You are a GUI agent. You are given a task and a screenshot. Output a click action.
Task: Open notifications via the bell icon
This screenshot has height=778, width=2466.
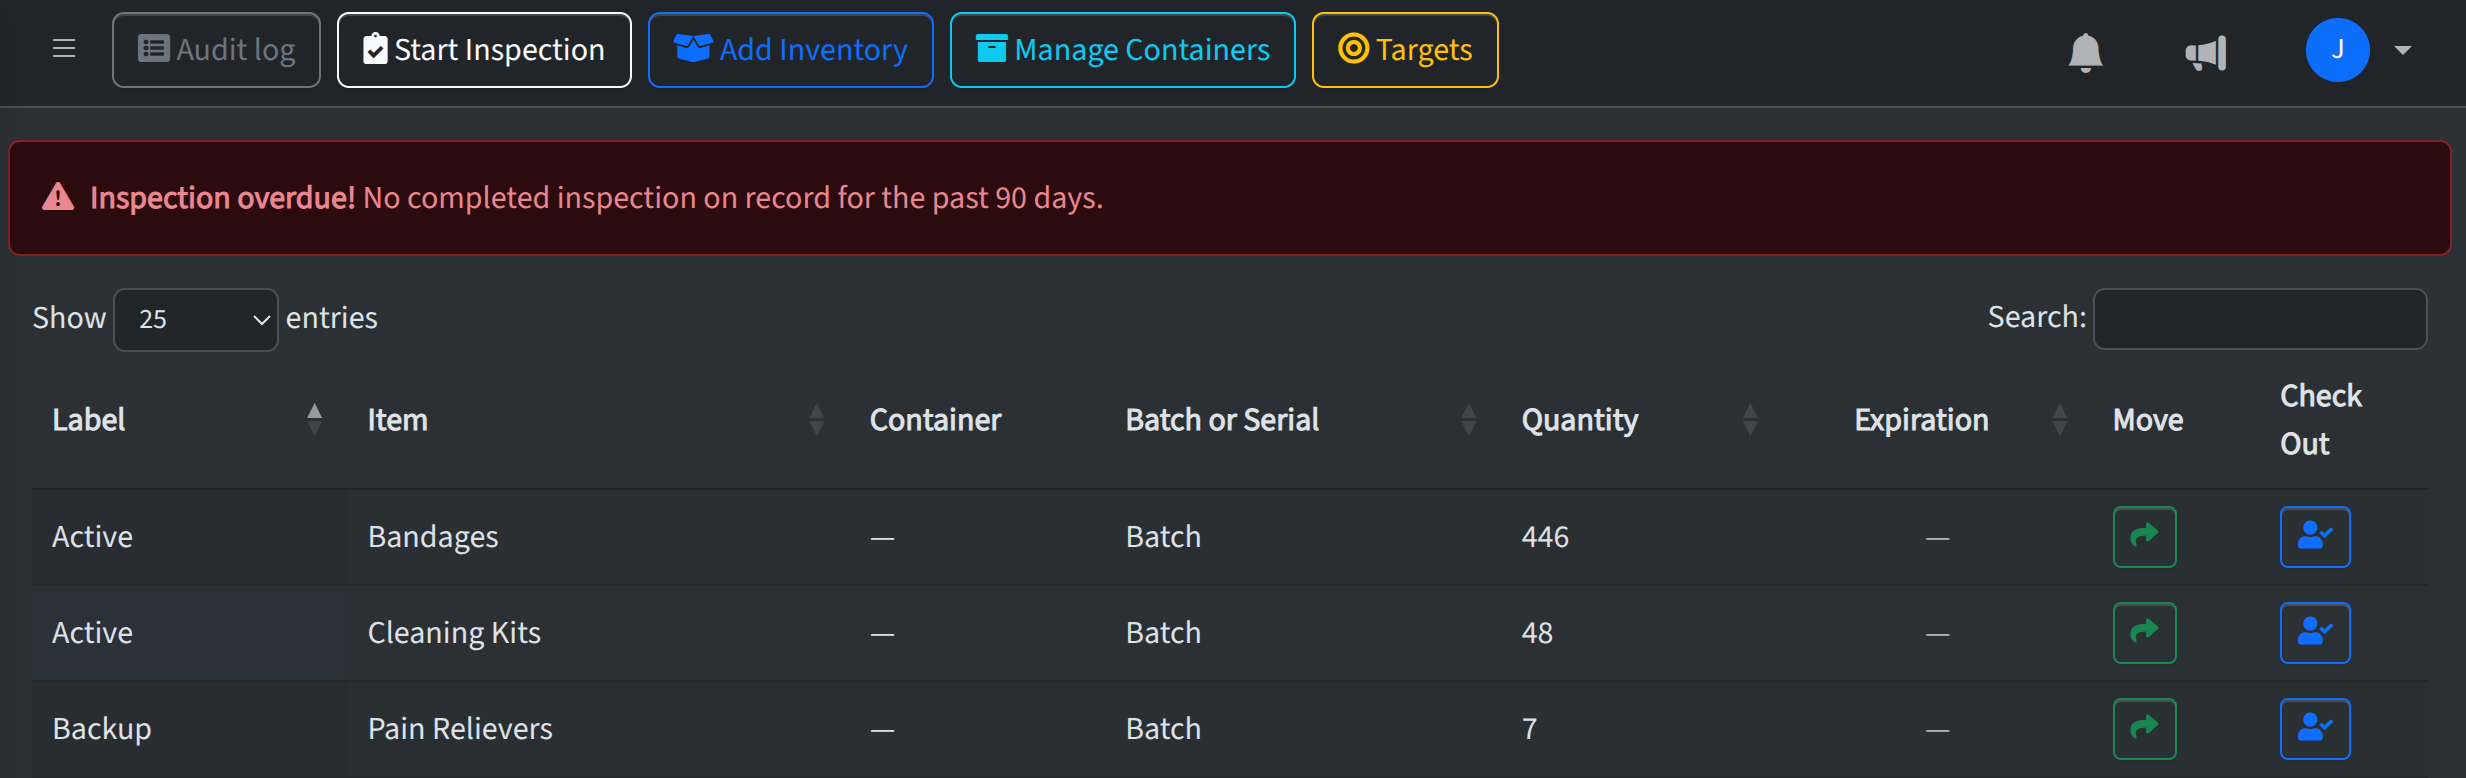click(x=2086, y=52)
